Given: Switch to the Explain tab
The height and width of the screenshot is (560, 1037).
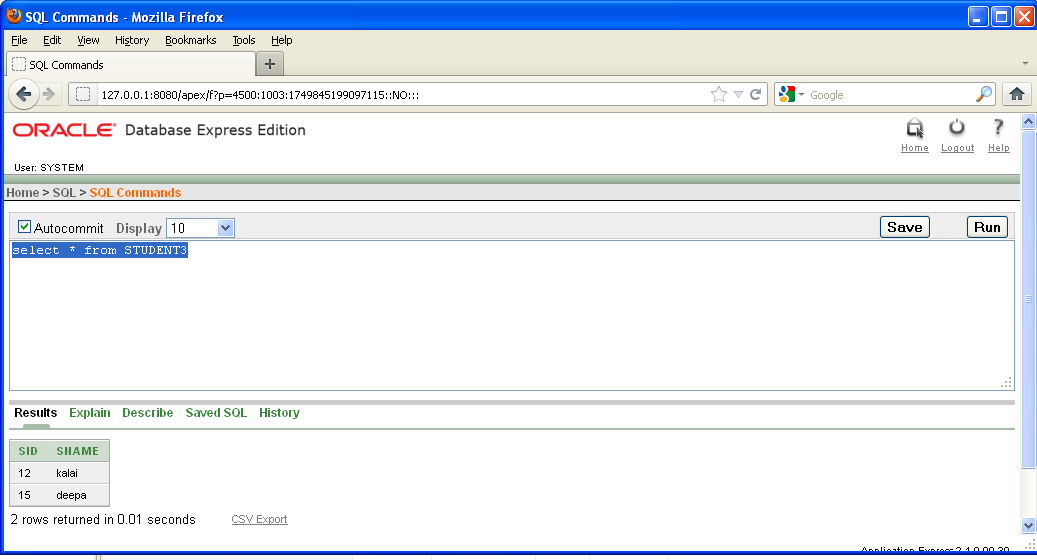Looking at the screenshot, I should 89,413.
